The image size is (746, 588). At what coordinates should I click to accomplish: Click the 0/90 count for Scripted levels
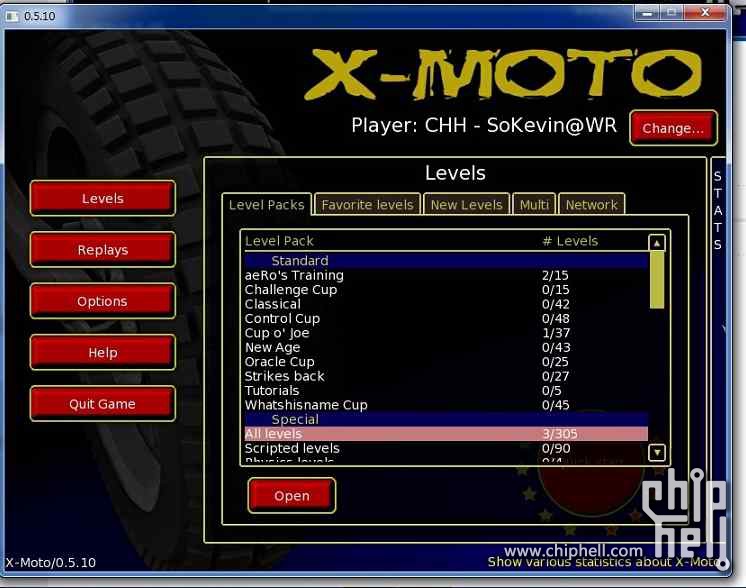[556, 448]
